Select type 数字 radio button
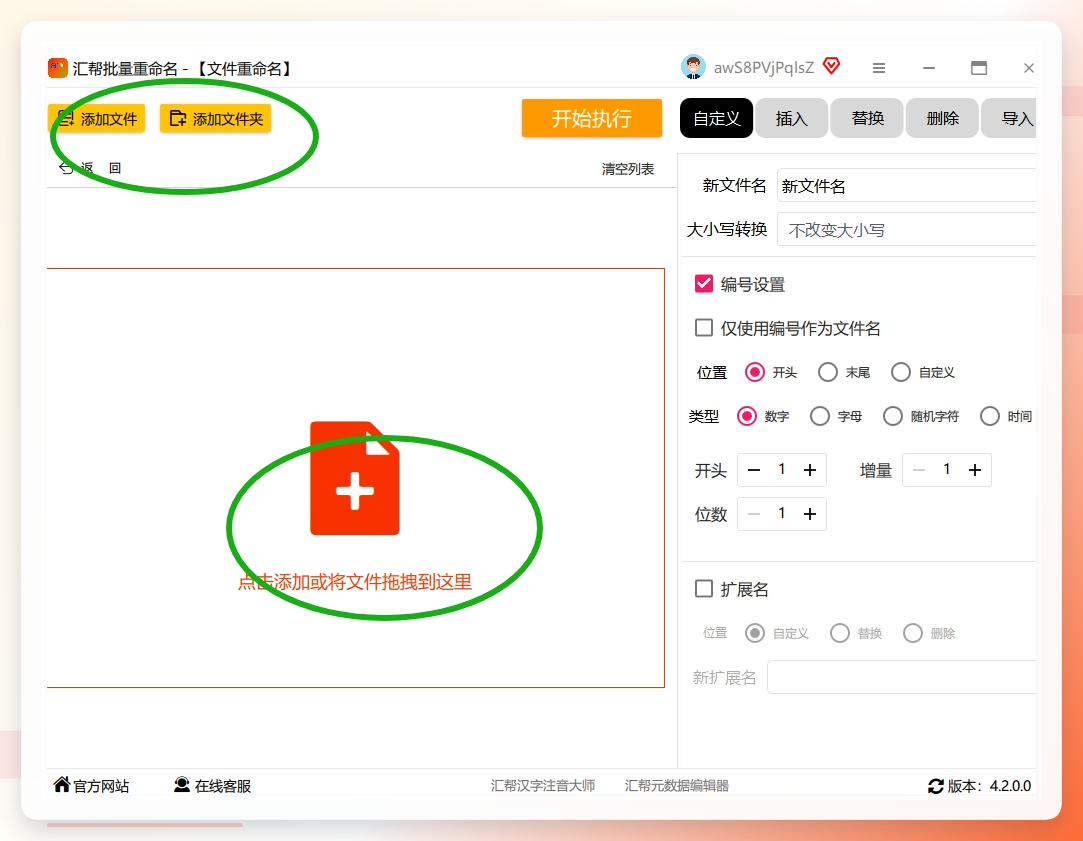Viewport: 1083px width, 841px height. tap(747, 416)
